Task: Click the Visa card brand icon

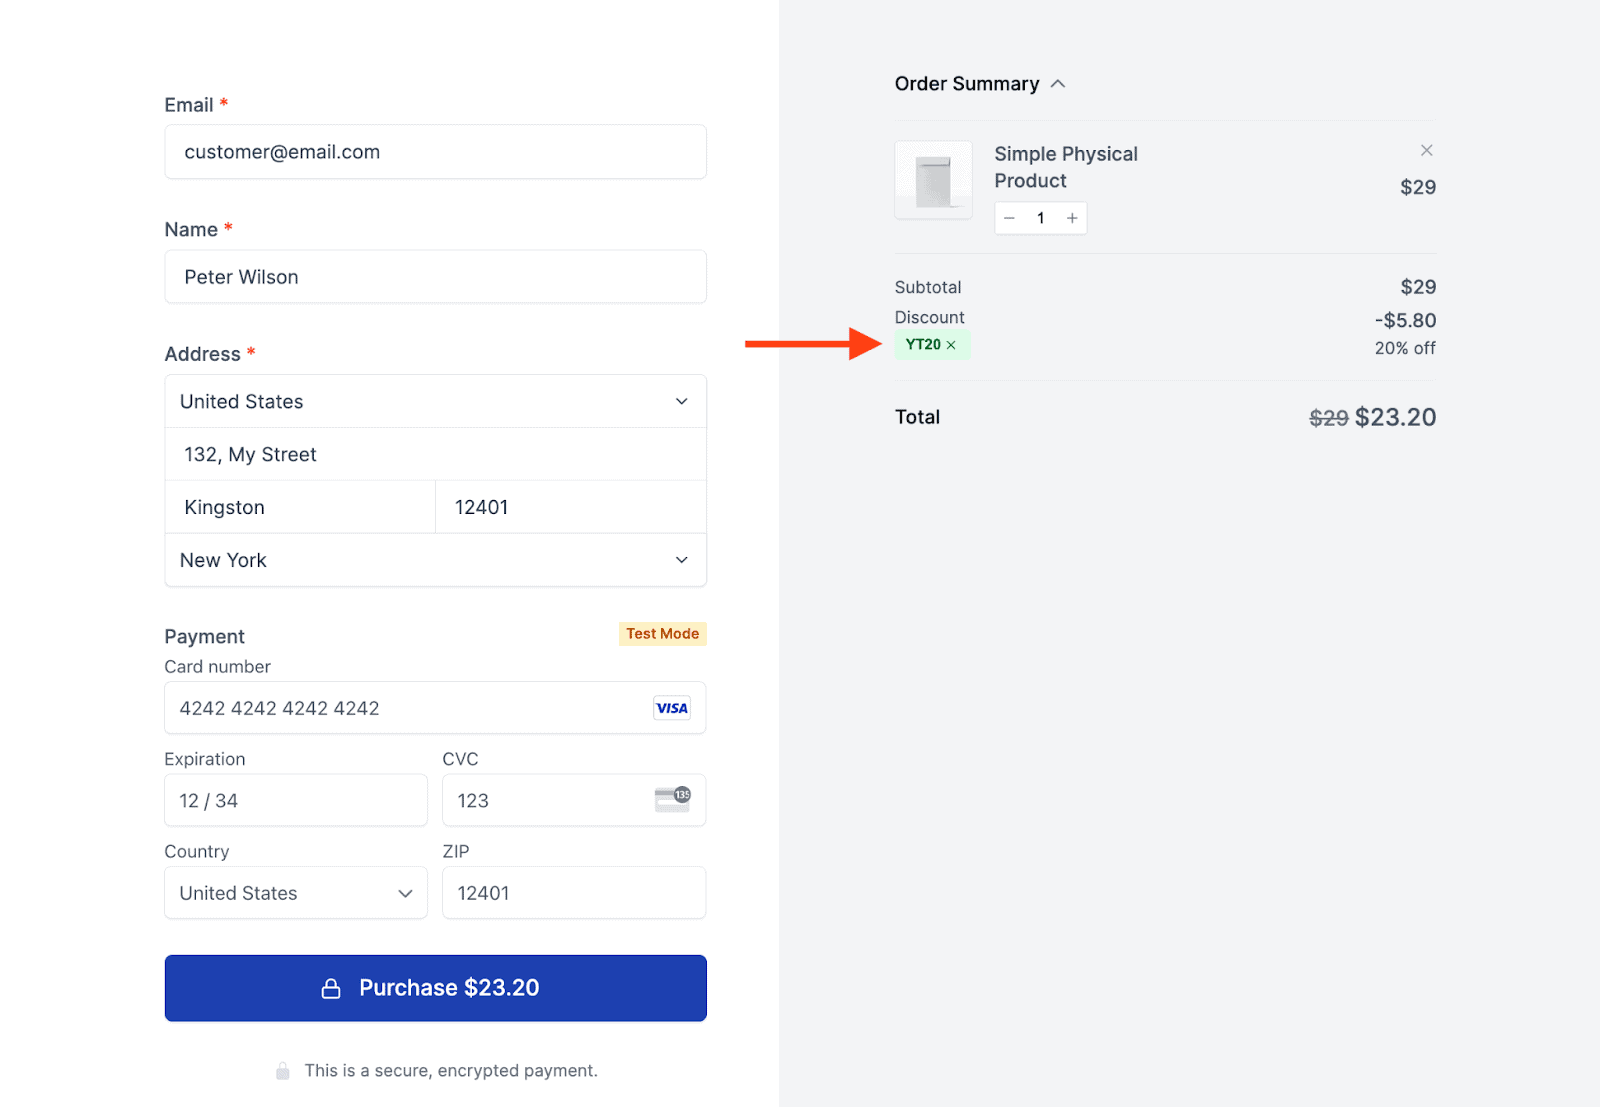Action: tap(671, 708)
